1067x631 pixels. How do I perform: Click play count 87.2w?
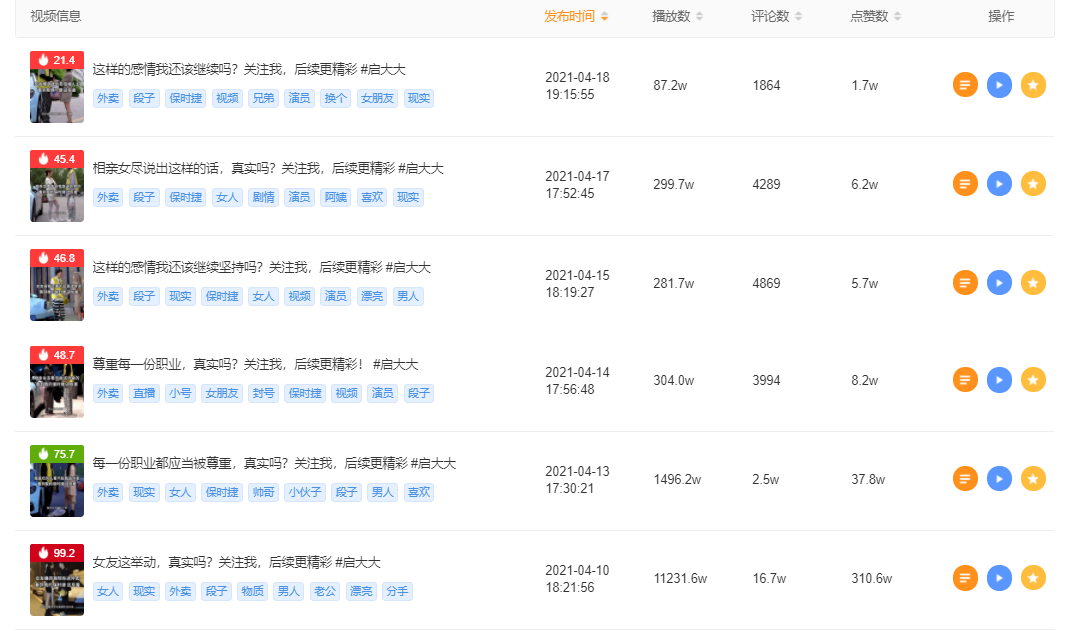tap(670, 86)
